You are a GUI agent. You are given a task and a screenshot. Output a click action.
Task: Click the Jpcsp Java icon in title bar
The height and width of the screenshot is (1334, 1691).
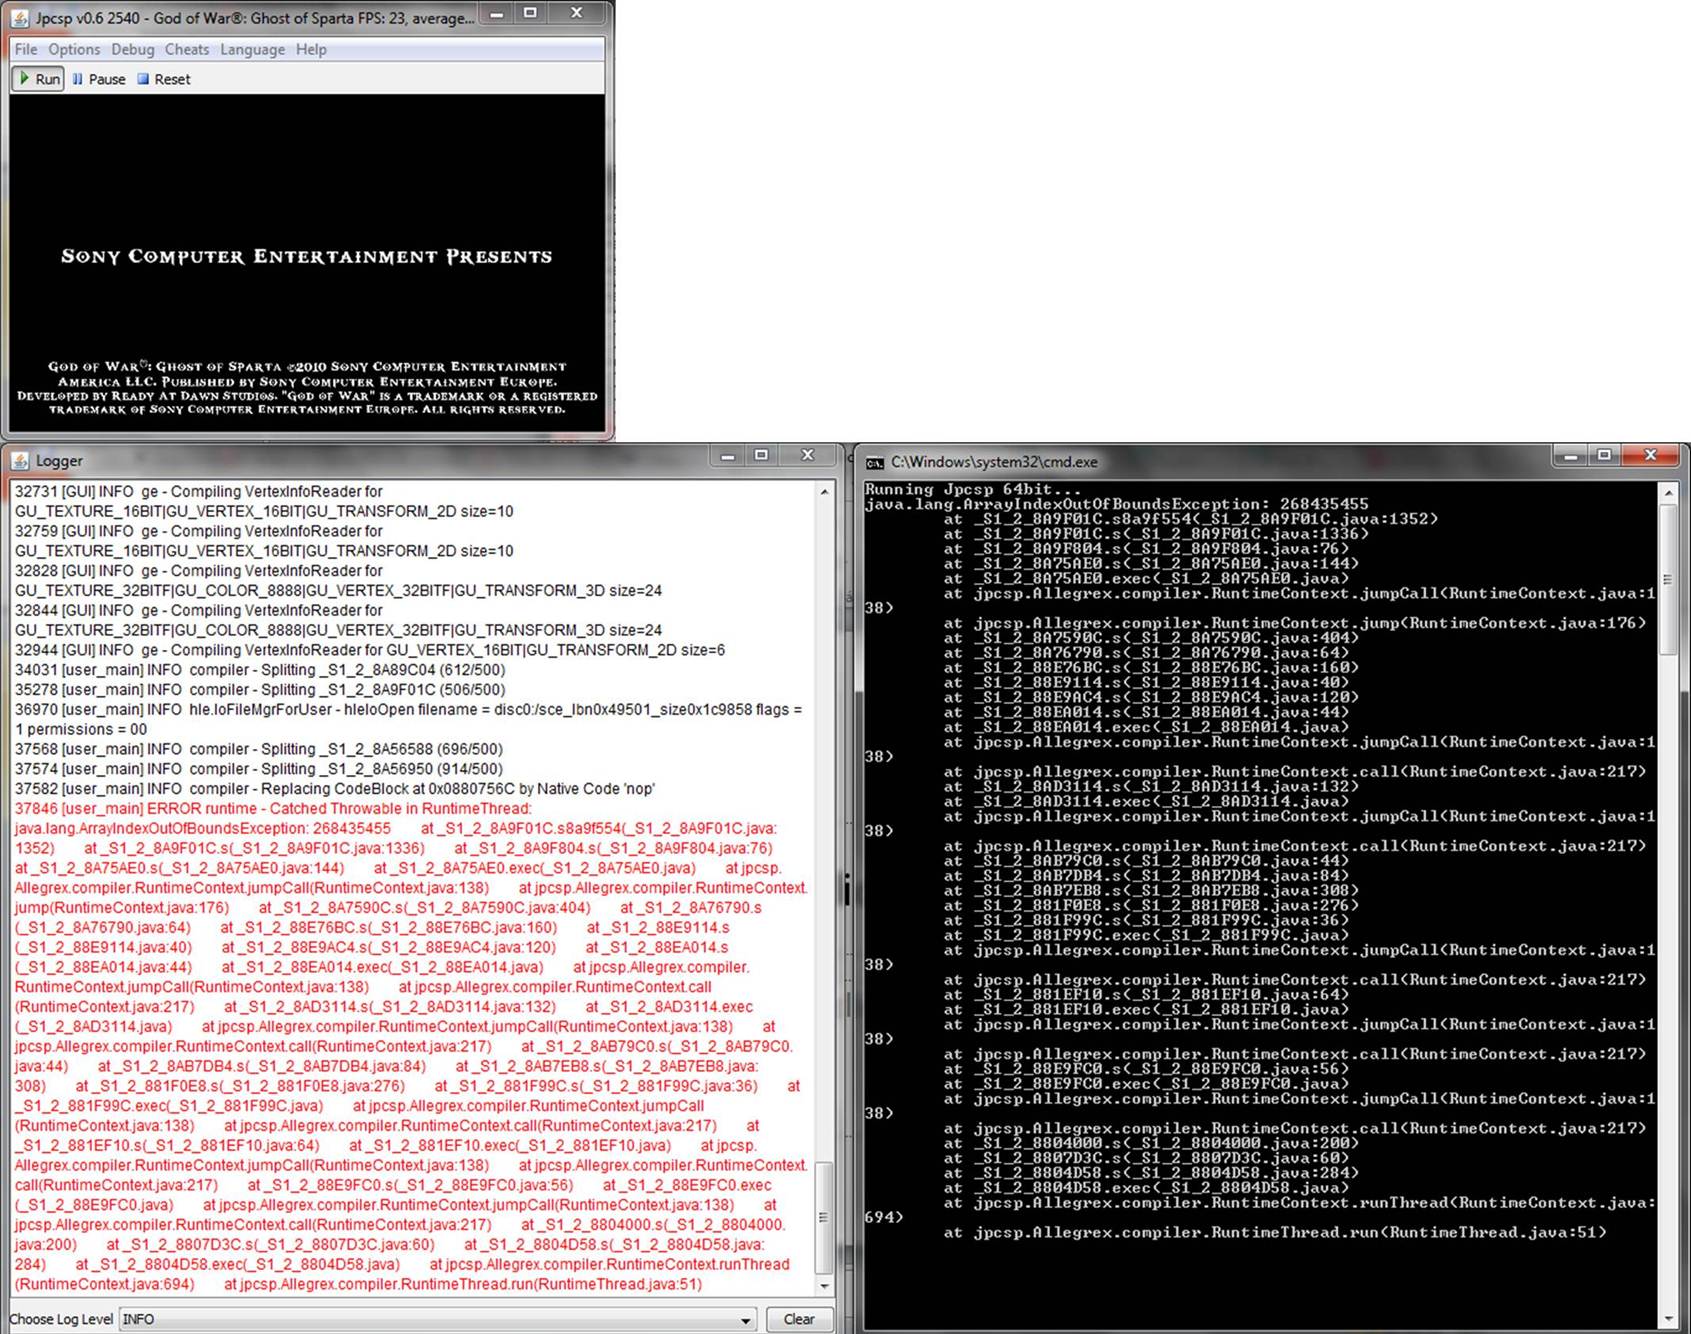pos(19,18)
